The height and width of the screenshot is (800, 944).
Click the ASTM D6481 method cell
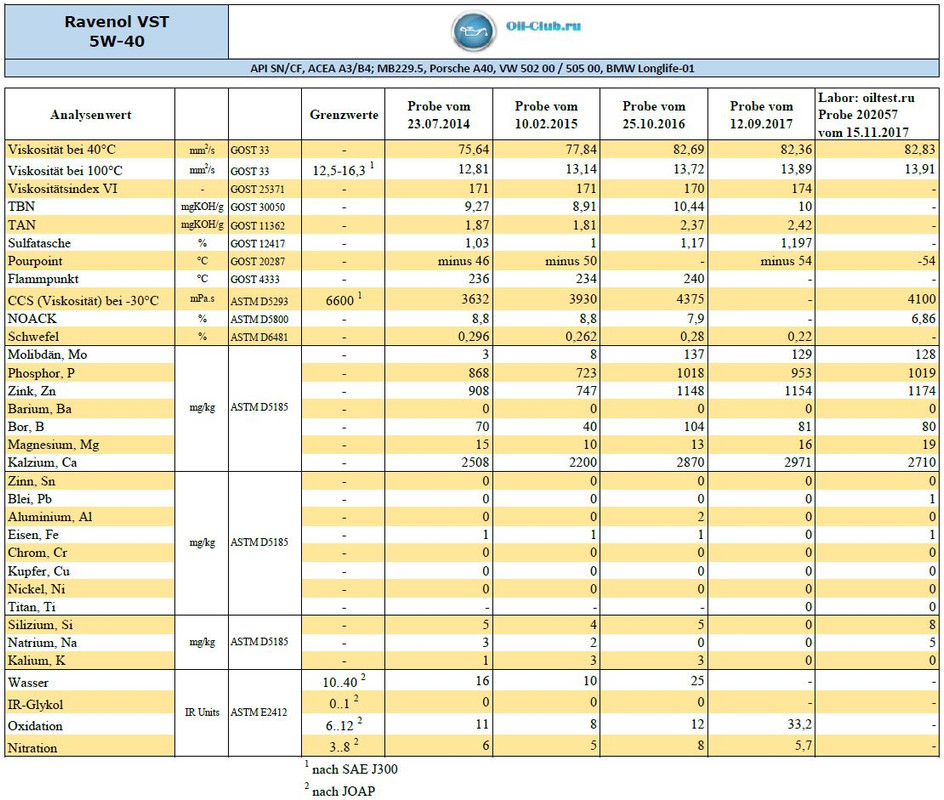click(259, 337)
